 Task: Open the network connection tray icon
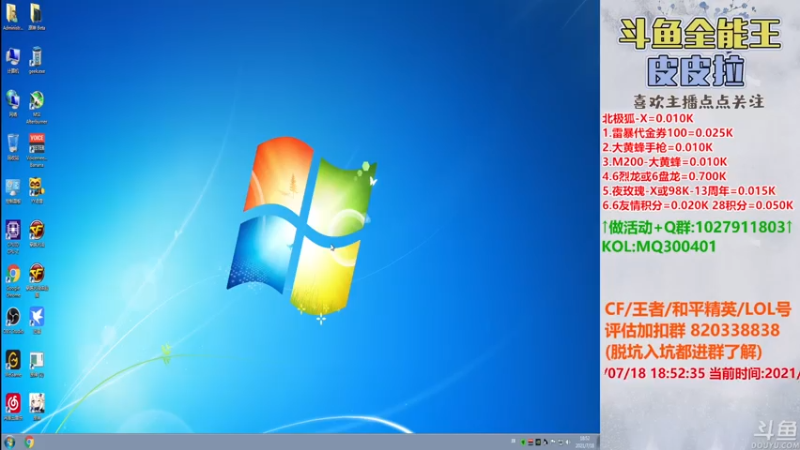(561, 442)
